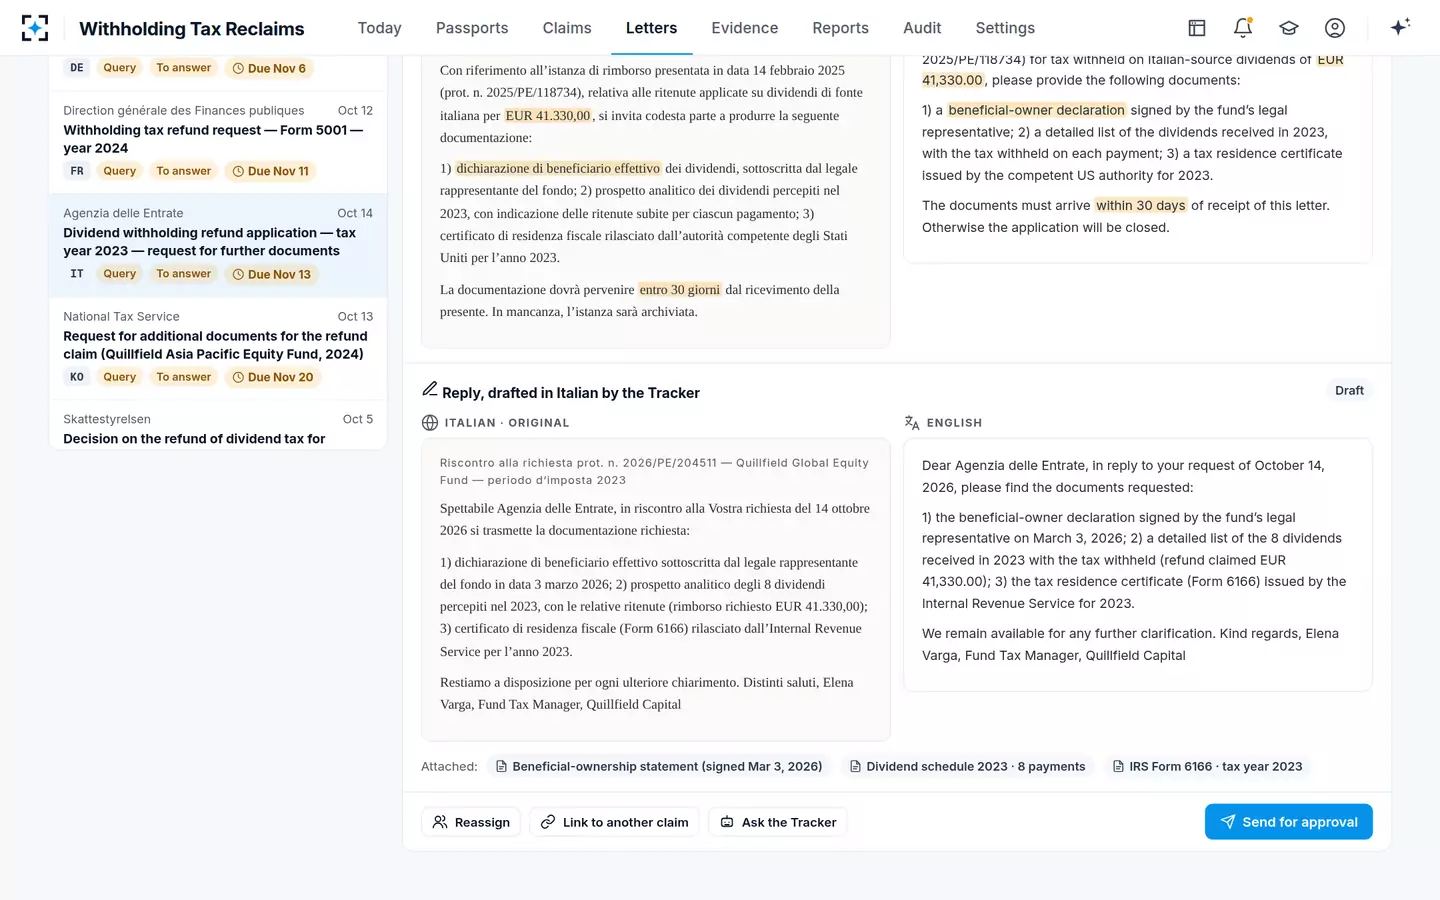
Task: Click the Due Nov 6 badge
Action: pos(269,68)
